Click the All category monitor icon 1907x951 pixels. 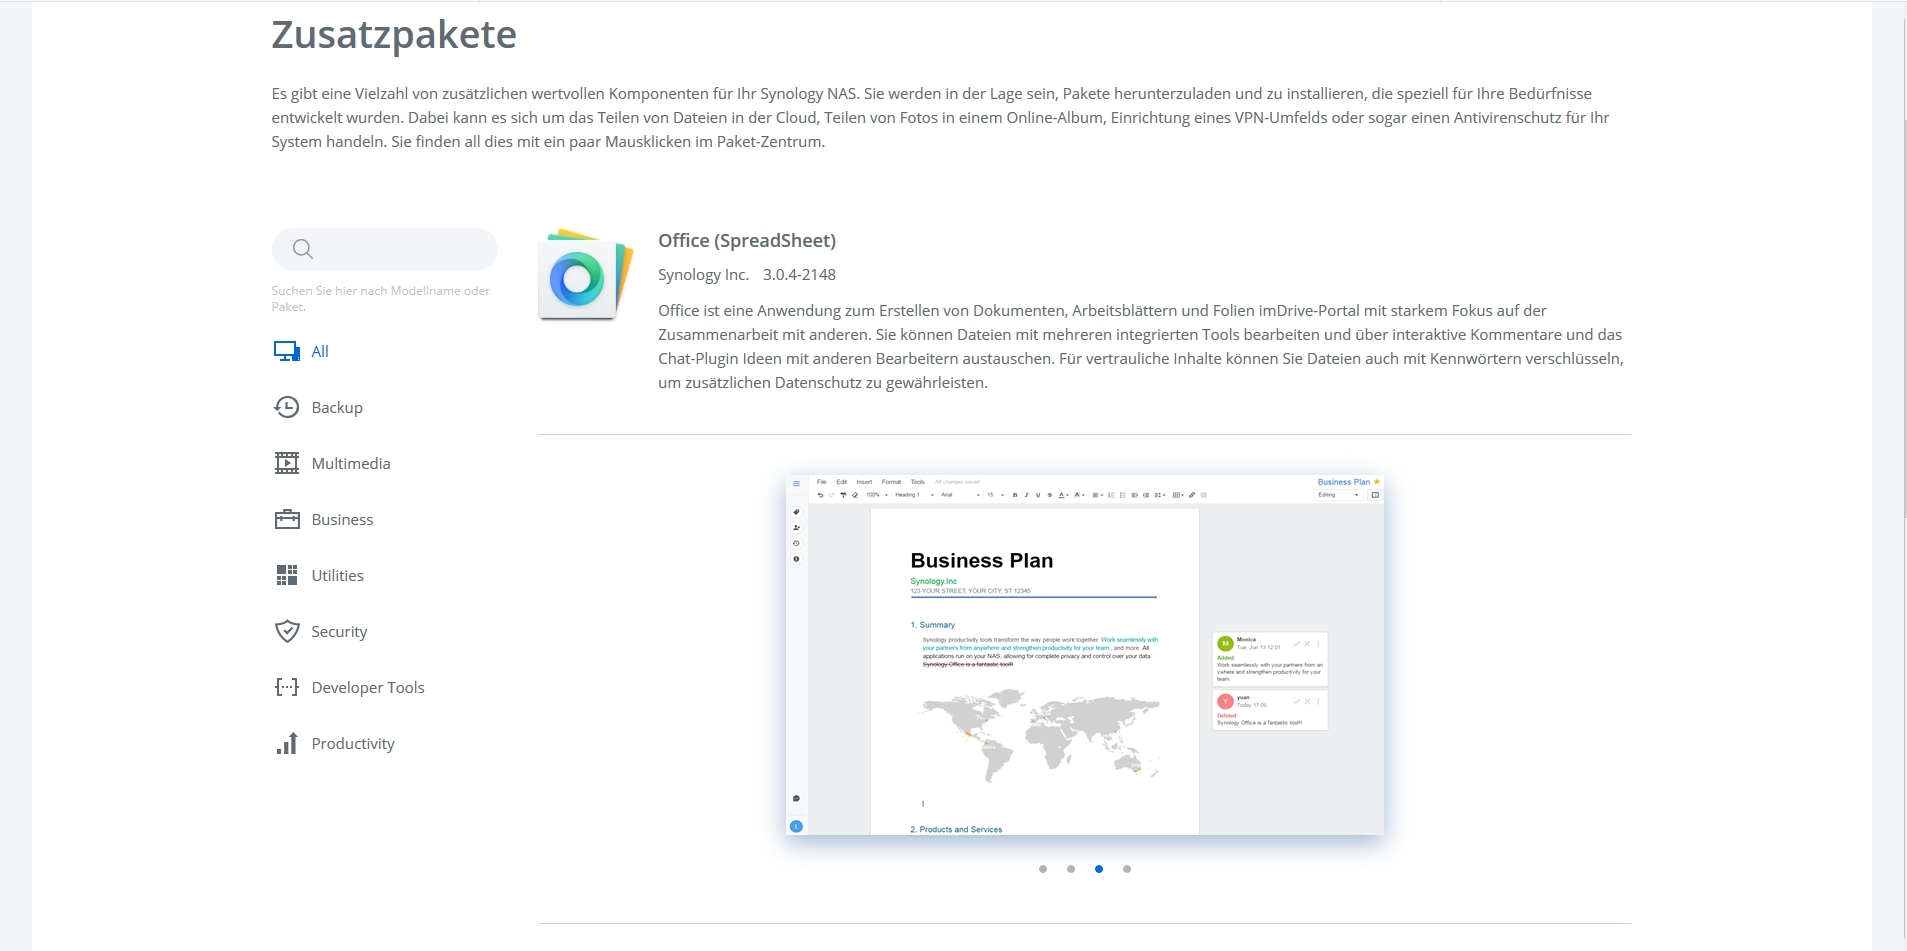click(x=287, y=351)
